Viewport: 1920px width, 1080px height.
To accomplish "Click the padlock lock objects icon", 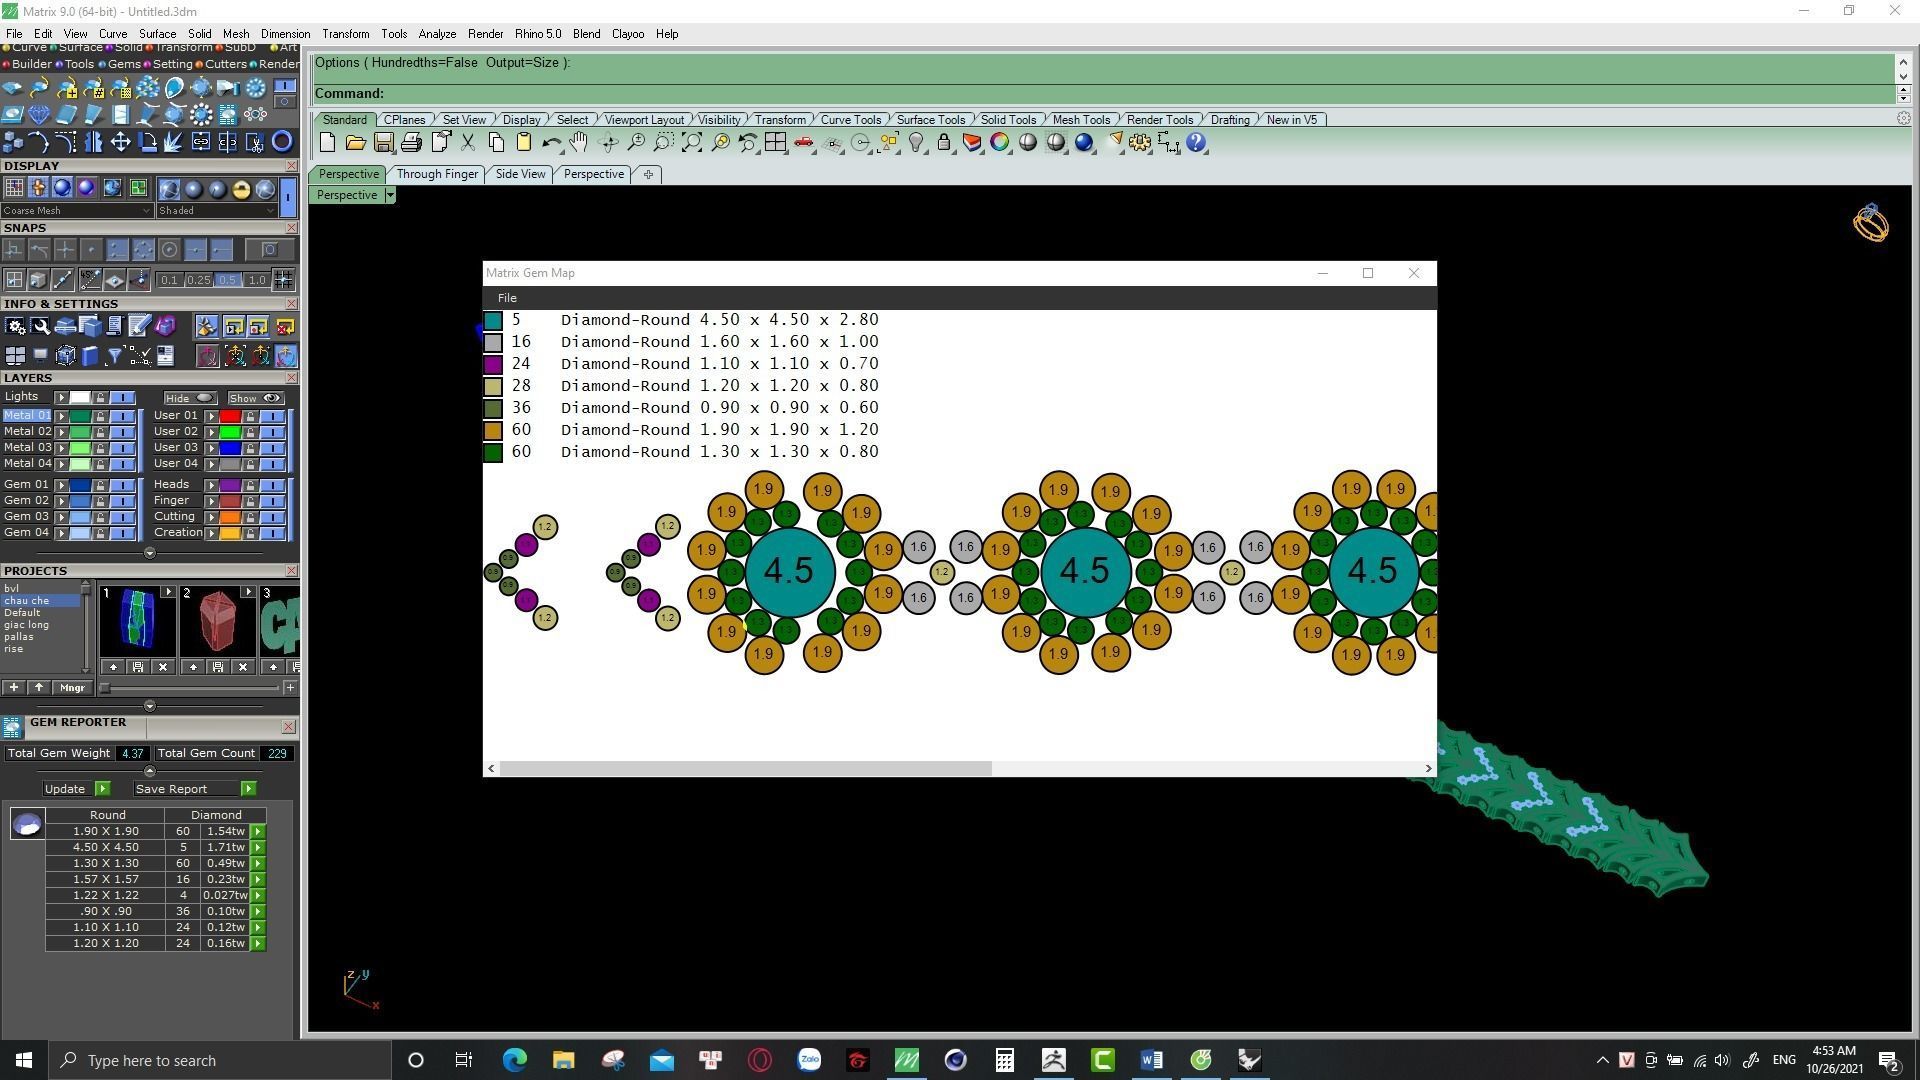I will tap(944, 143).
